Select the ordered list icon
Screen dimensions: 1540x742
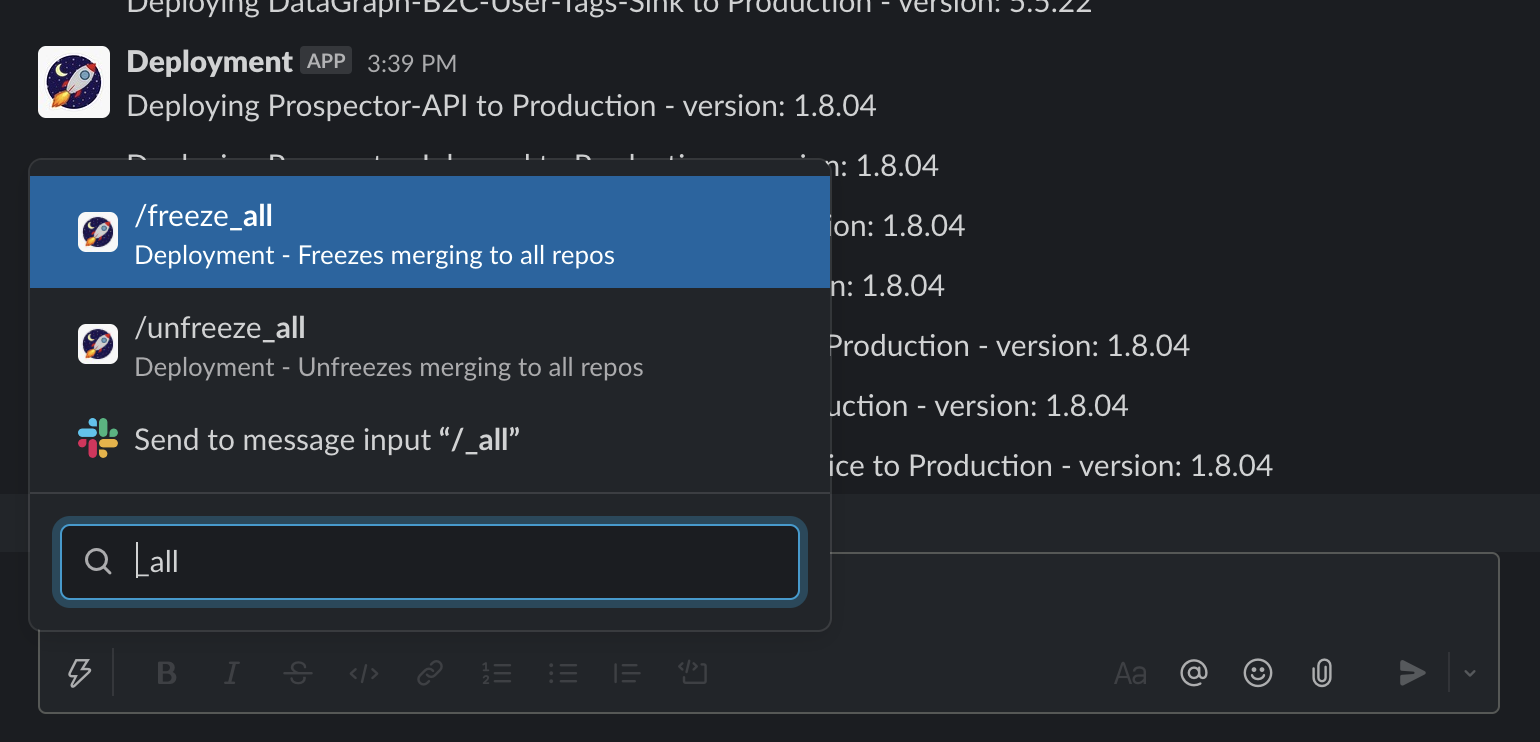point(496,673)
